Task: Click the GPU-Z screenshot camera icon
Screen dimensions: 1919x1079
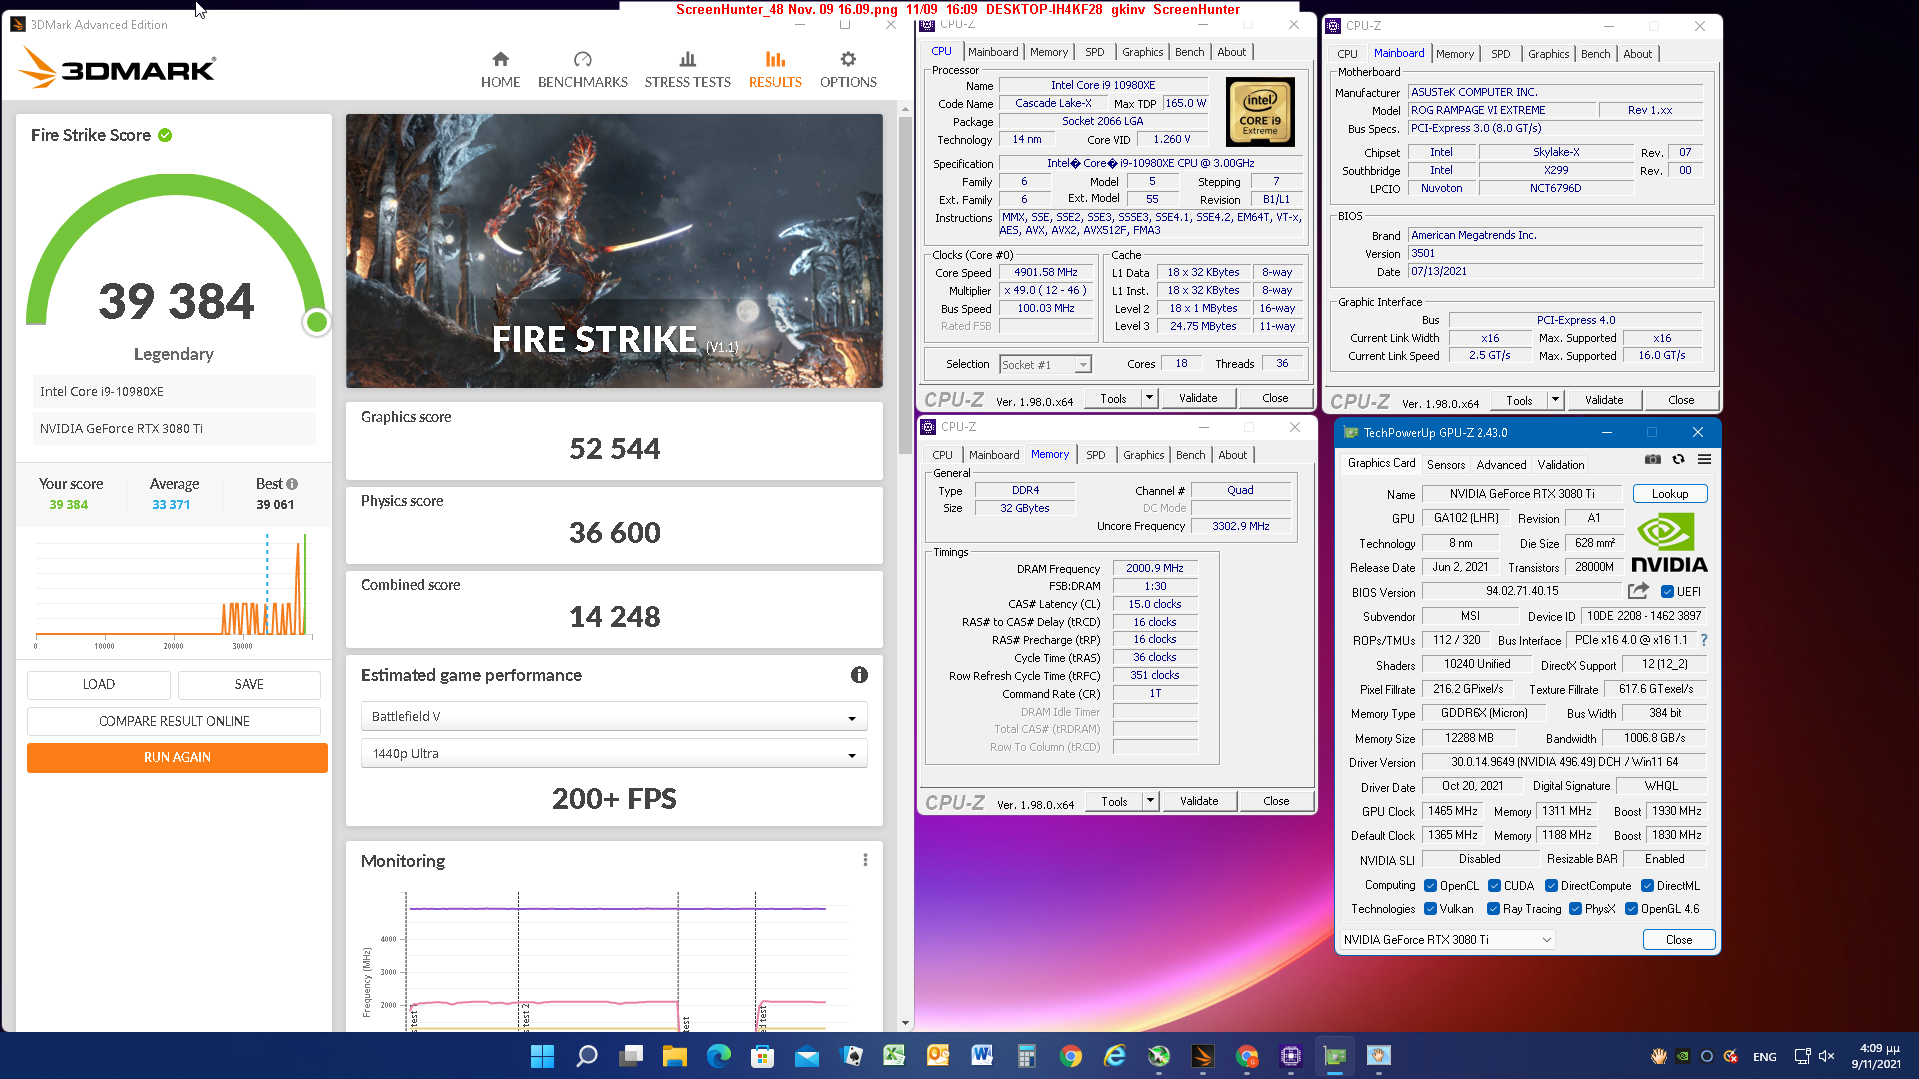Action: (1653, 459)
